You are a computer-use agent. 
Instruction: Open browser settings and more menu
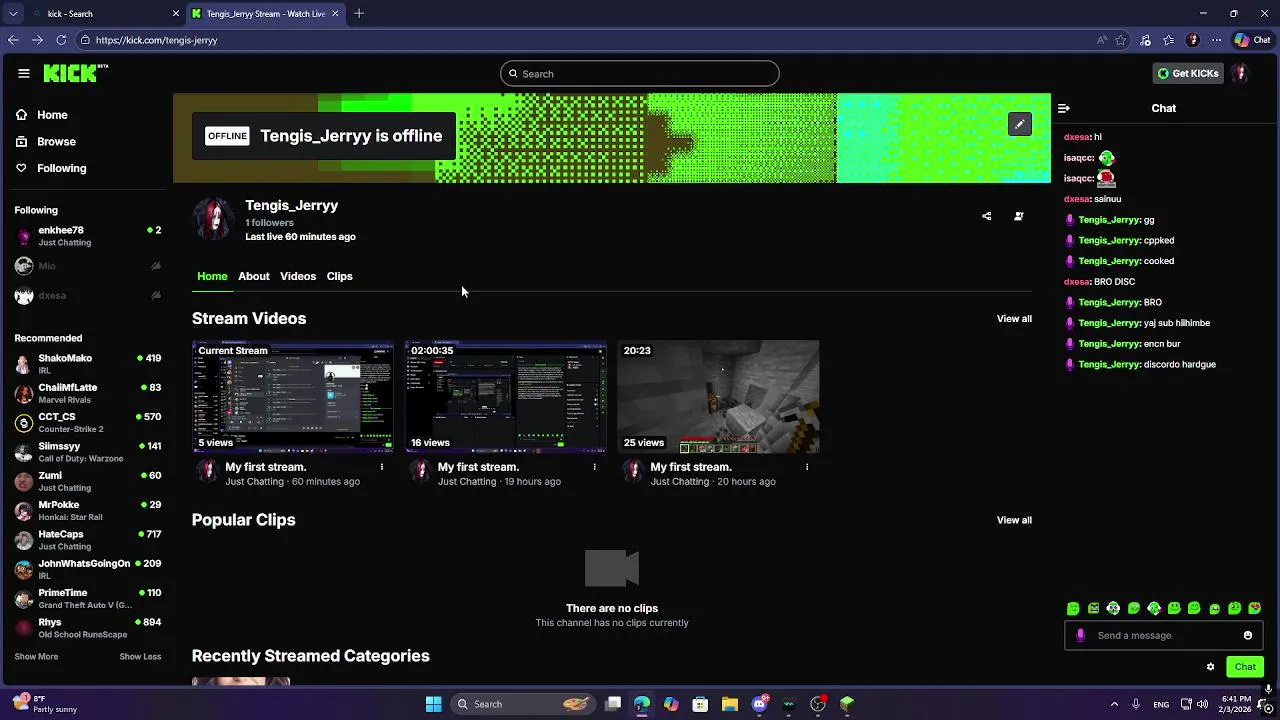(1216, 40)
